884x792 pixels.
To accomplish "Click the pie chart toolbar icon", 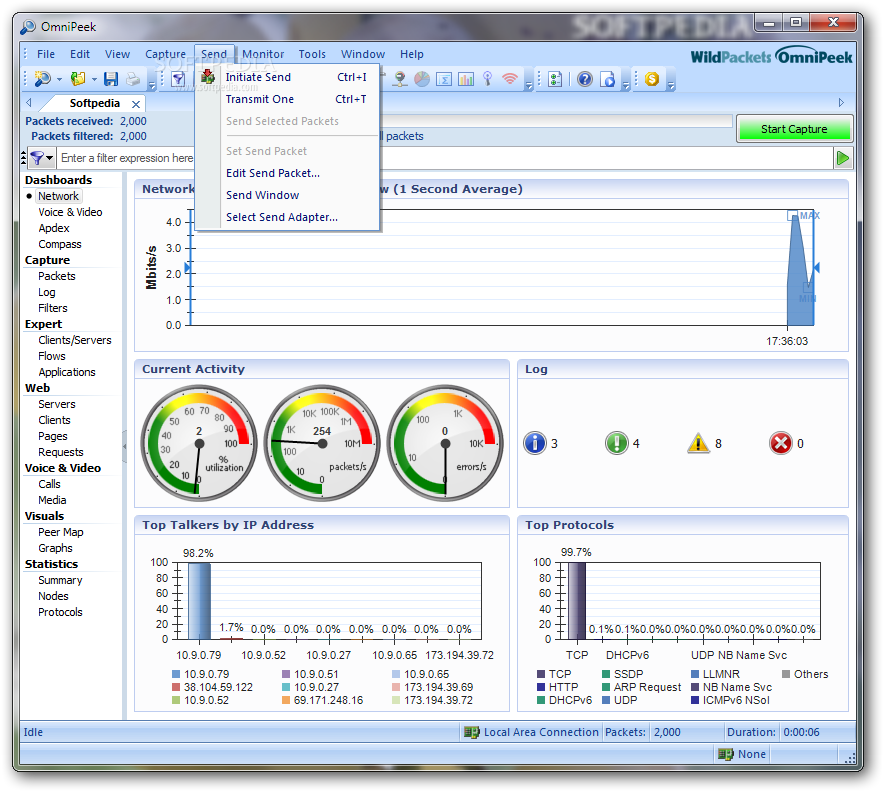I will pos(422,79).
